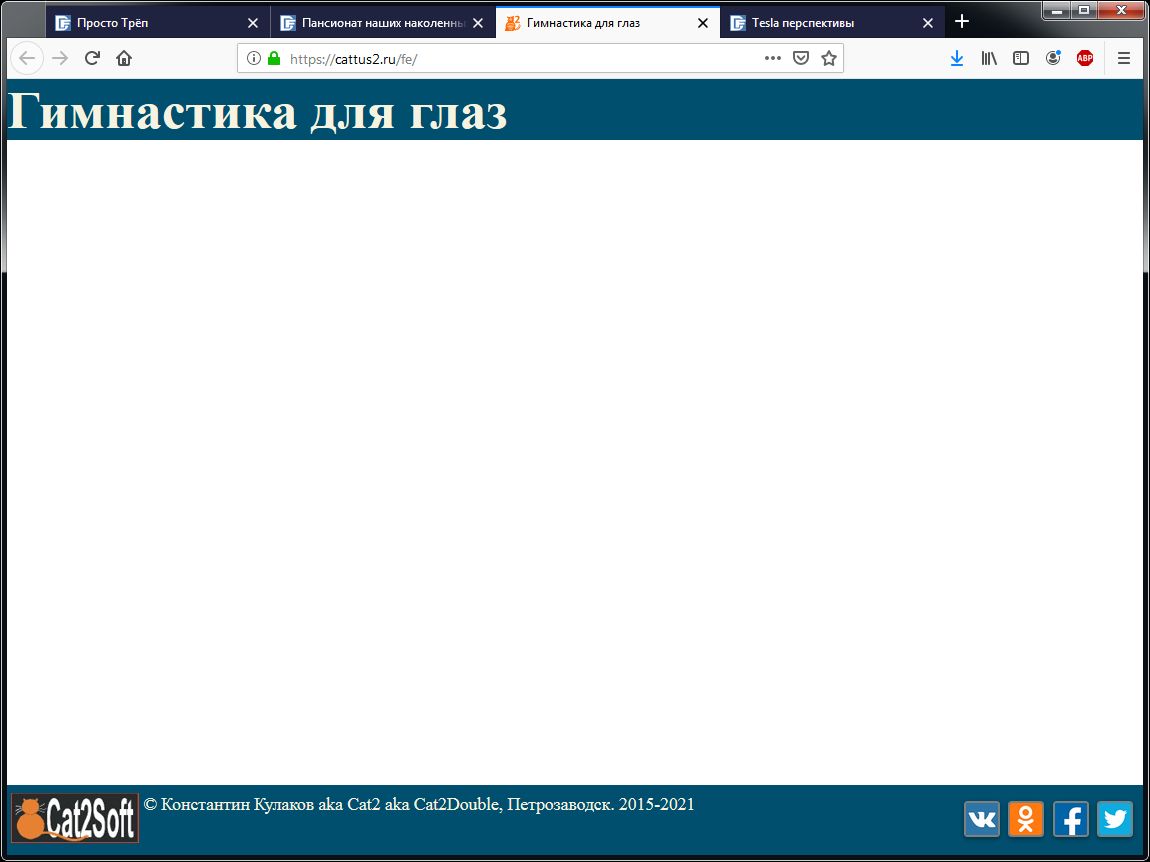The height and width of the screenshot is (862, 1150).
Task: Open the Downloads panel
Action: click(956, 58)
